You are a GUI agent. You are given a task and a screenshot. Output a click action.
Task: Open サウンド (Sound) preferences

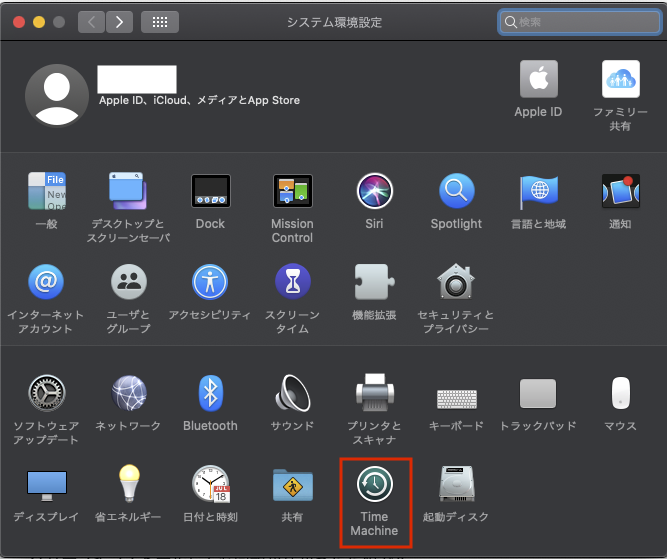coord(293,393)
